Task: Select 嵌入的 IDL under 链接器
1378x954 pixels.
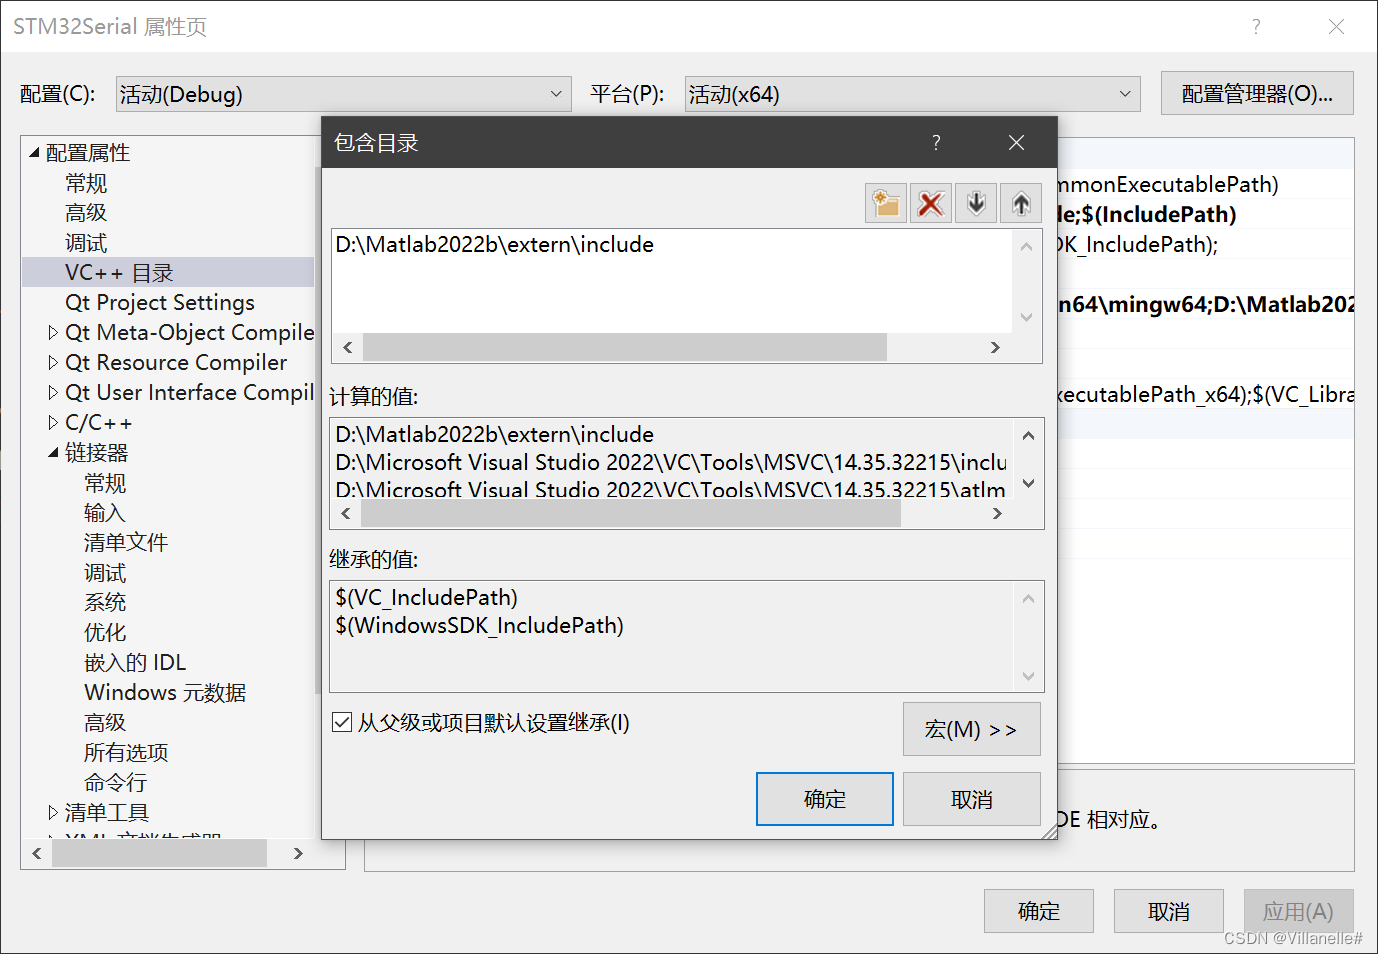Action: (x=135, y=663)
